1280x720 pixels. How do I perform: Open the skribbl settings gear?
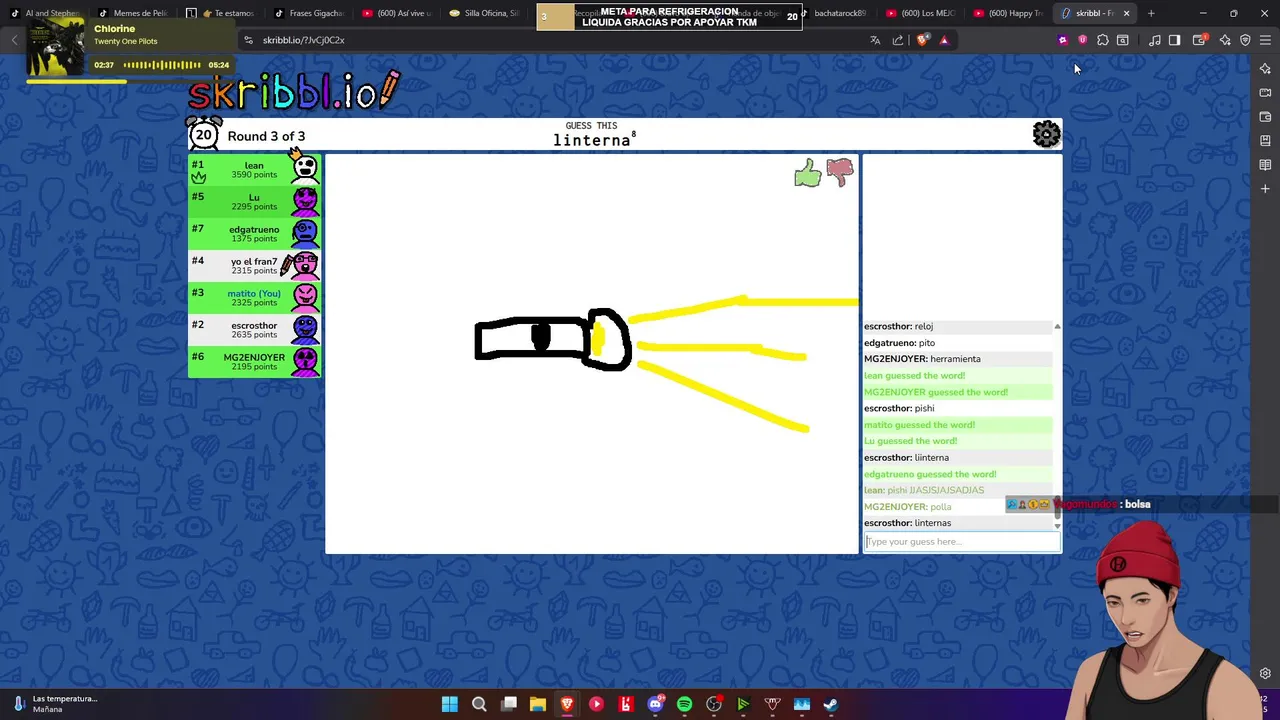(x=1046, y=134)
